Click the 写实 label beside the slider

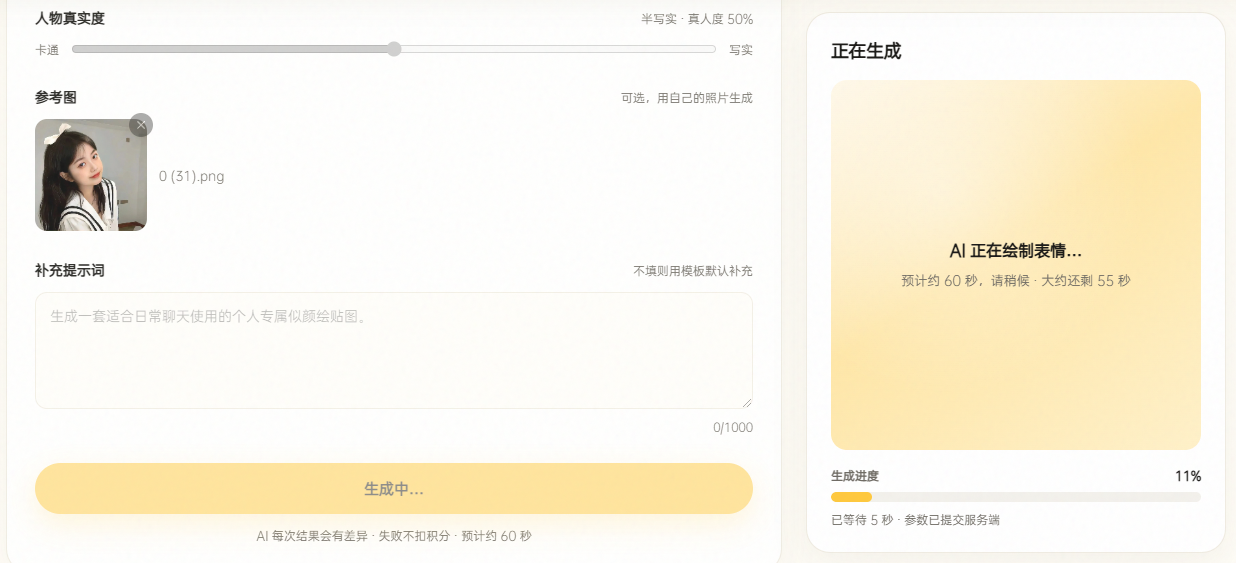[741, 50]
